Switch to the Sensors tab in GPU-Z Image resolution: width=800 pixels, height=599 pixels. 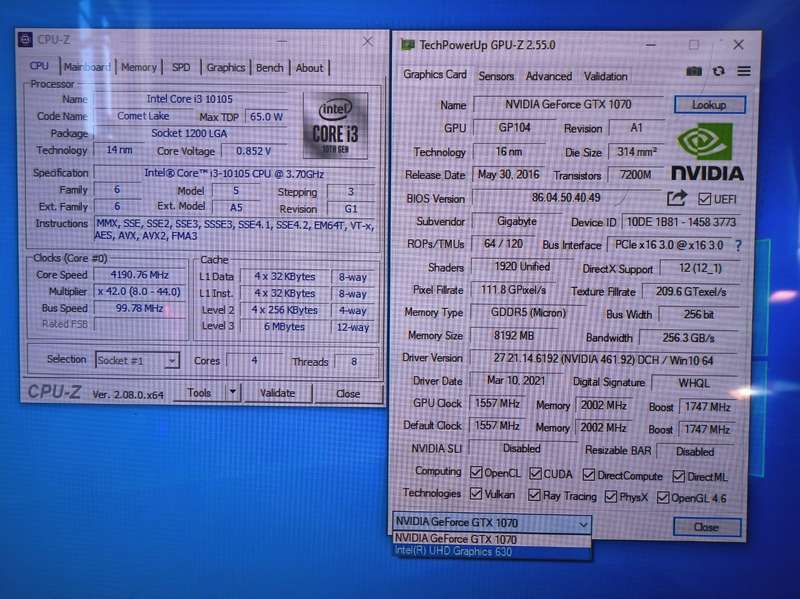click(495, 77)
